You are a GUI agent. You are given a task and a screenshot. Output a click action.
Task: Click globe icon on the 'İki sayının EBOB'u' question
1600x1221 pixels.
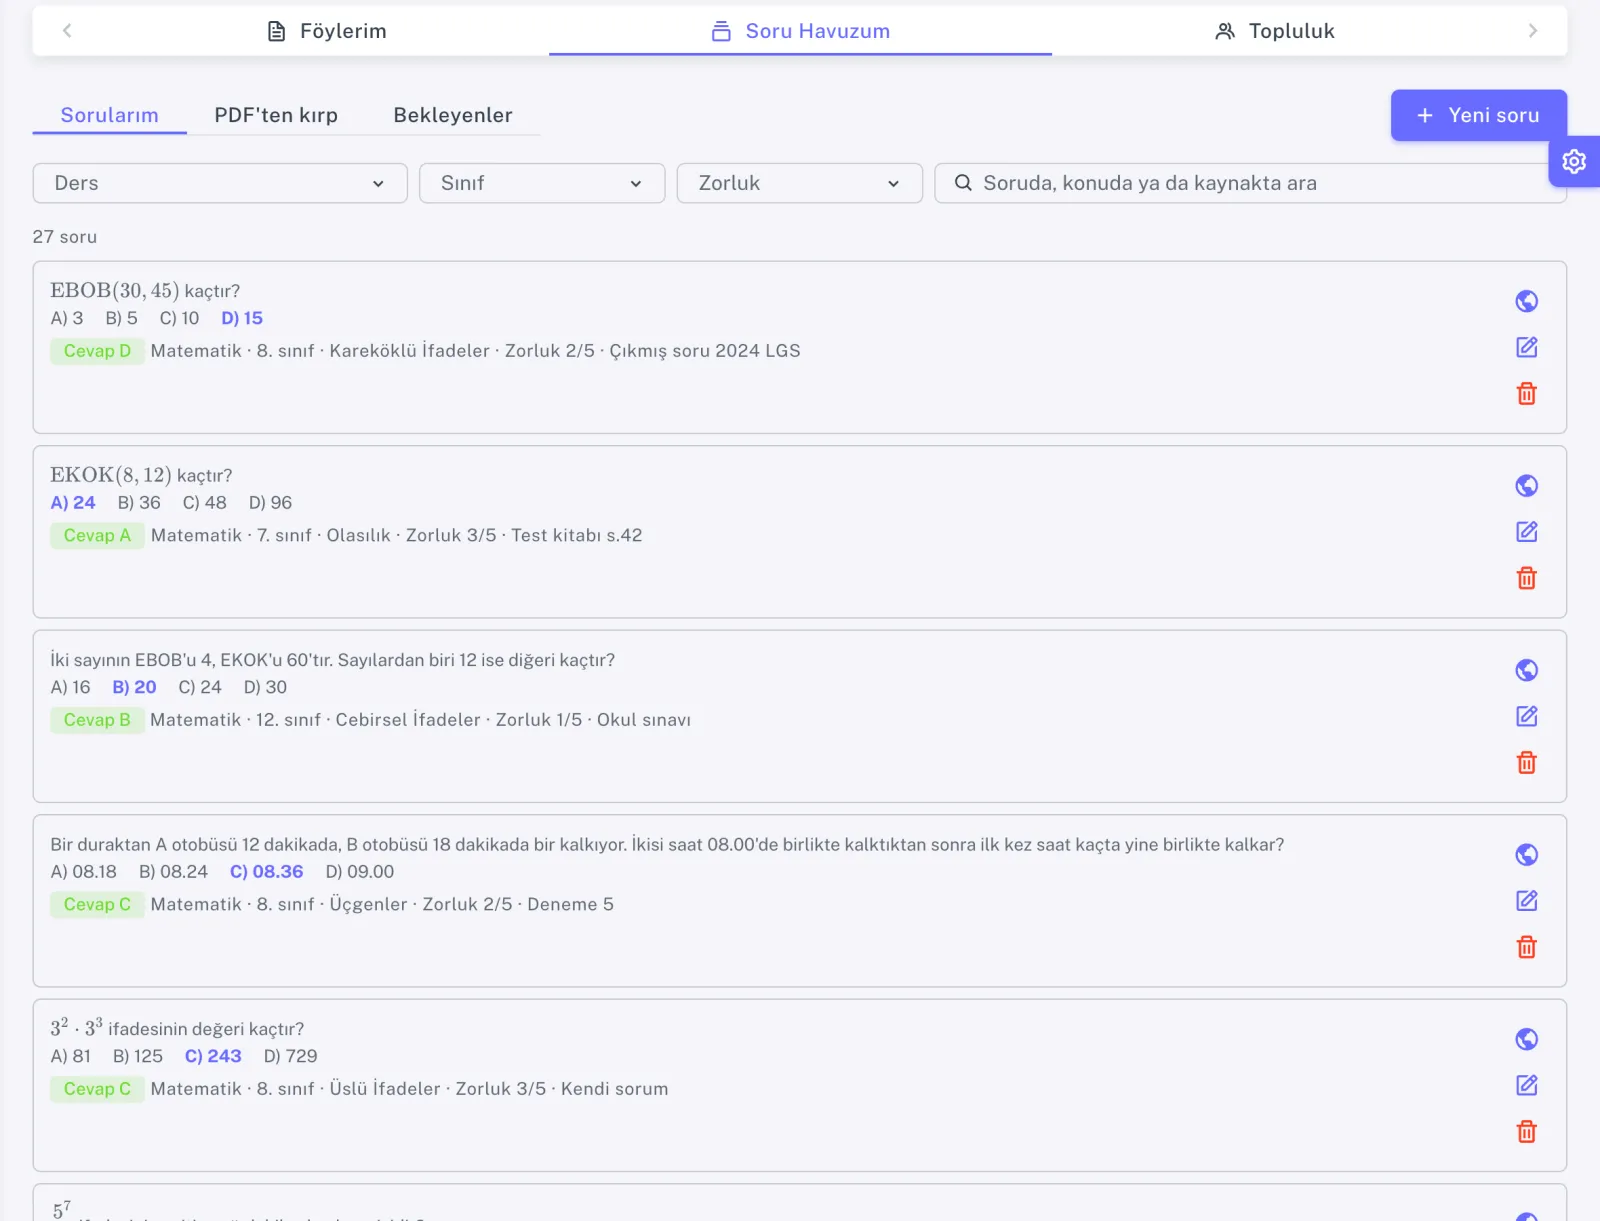tap(1526, 670)
